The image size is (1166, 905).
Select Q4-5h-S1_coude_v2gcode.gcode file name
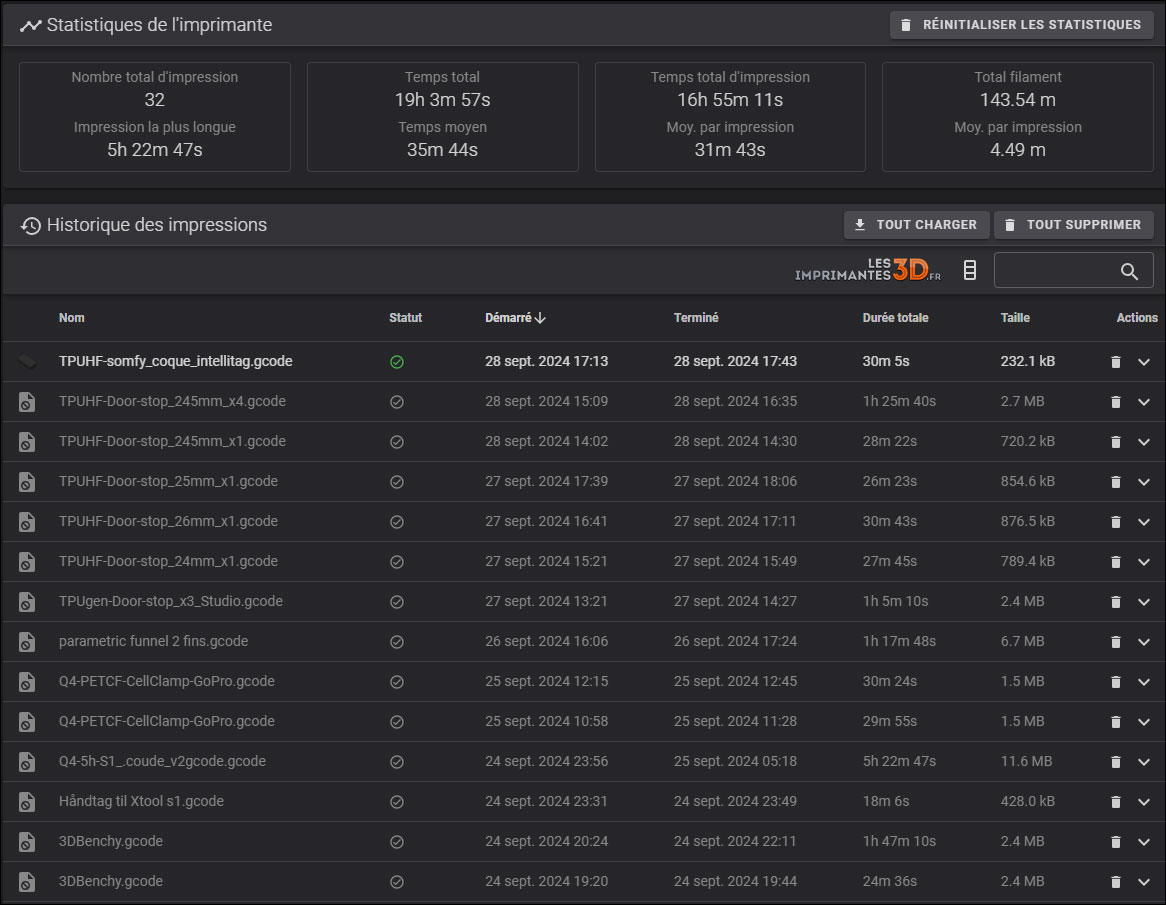pyautogui.click(x=162, y=761)
